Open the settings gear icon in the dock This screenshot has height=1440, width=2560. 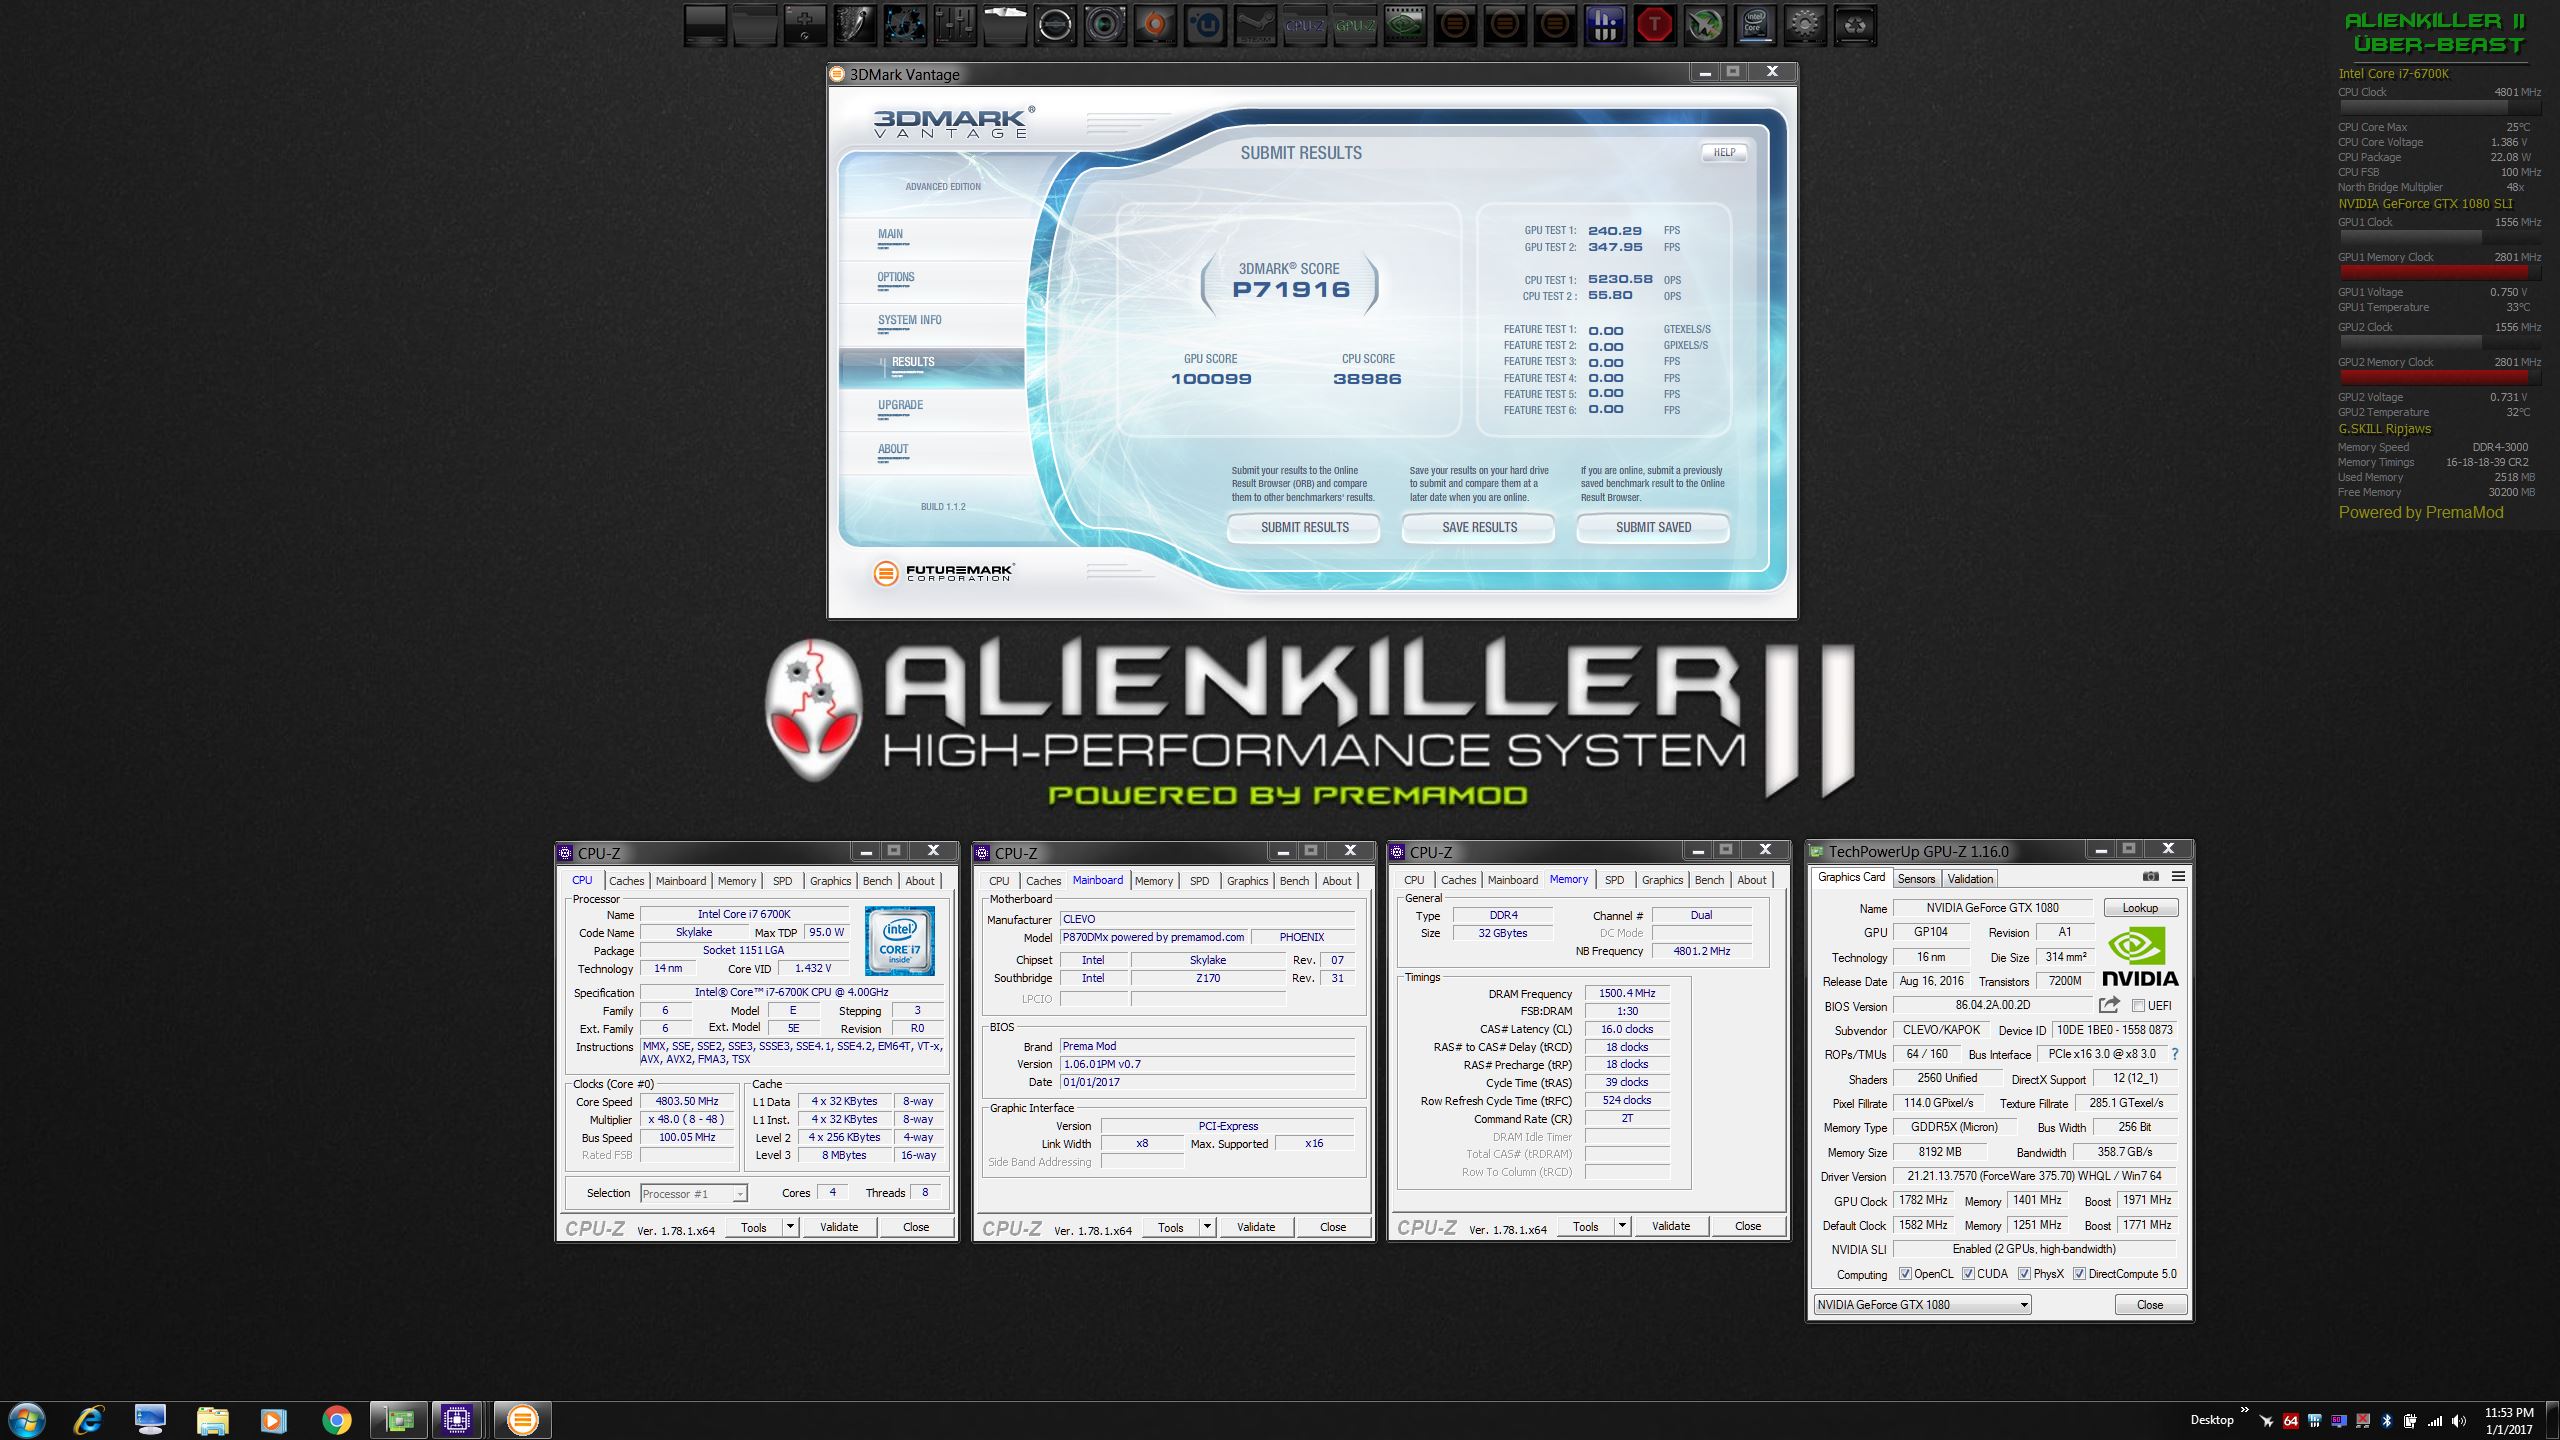(1805, 25)
